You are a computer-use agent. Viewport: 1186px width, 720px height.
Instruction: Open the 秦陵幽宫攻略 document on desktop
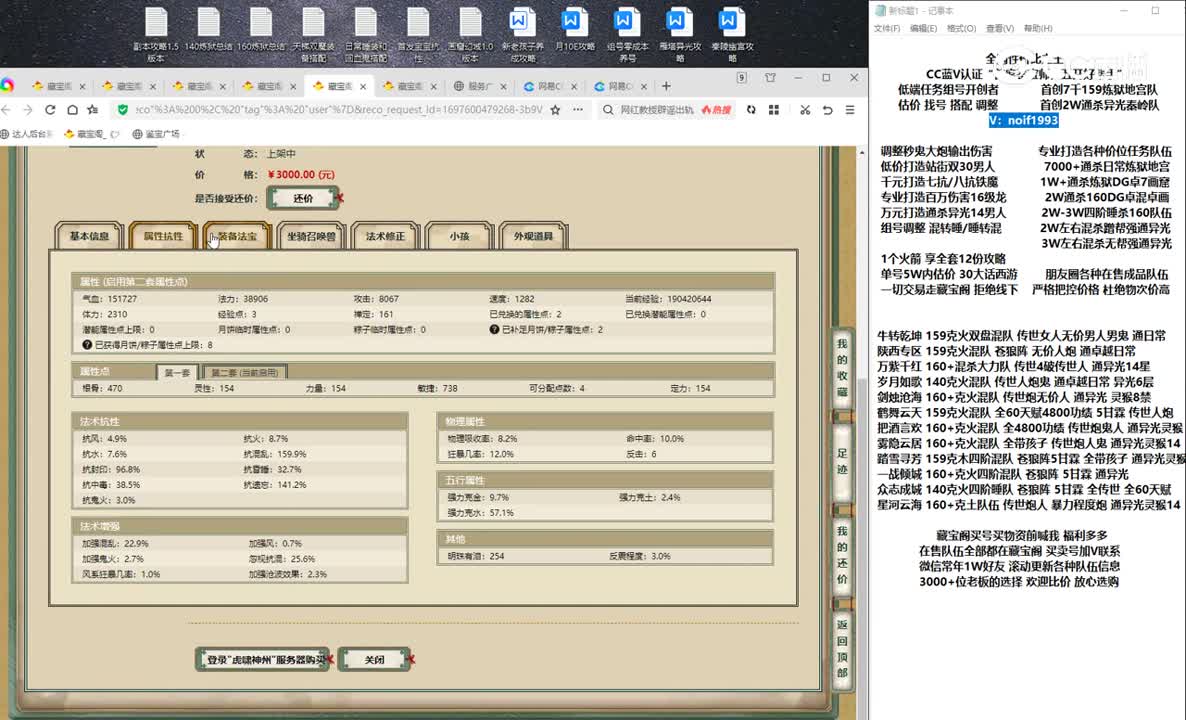point(732,34)
